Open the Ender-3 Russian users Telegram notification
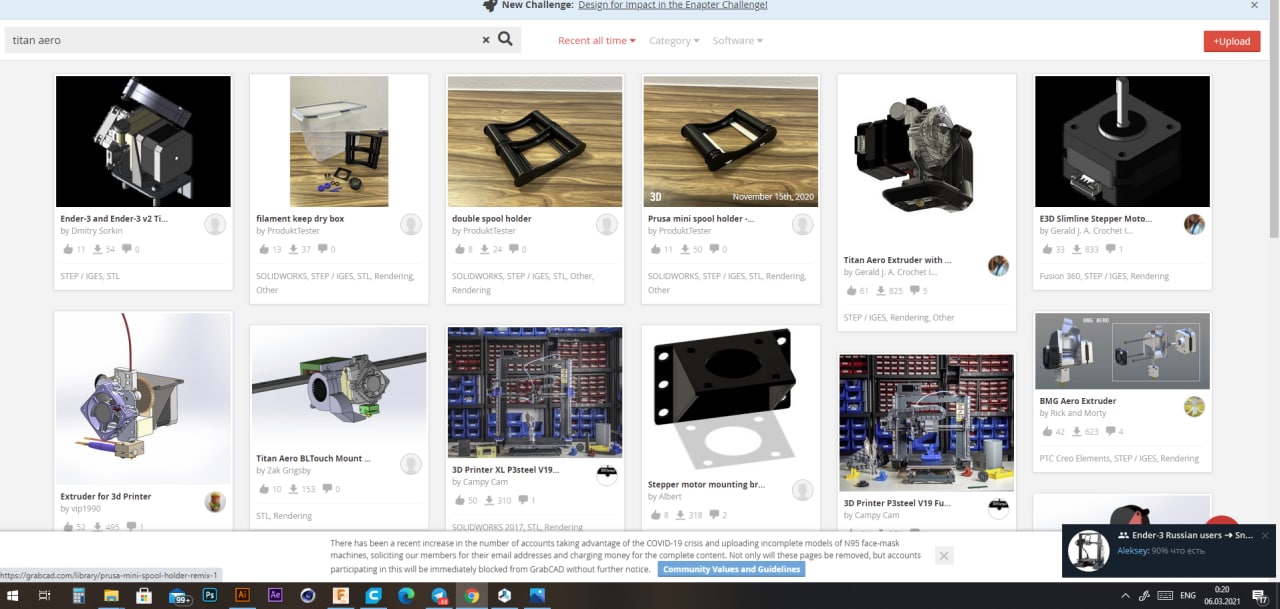This screenshot has height=609, width=1280. [x=1169, y=550]
